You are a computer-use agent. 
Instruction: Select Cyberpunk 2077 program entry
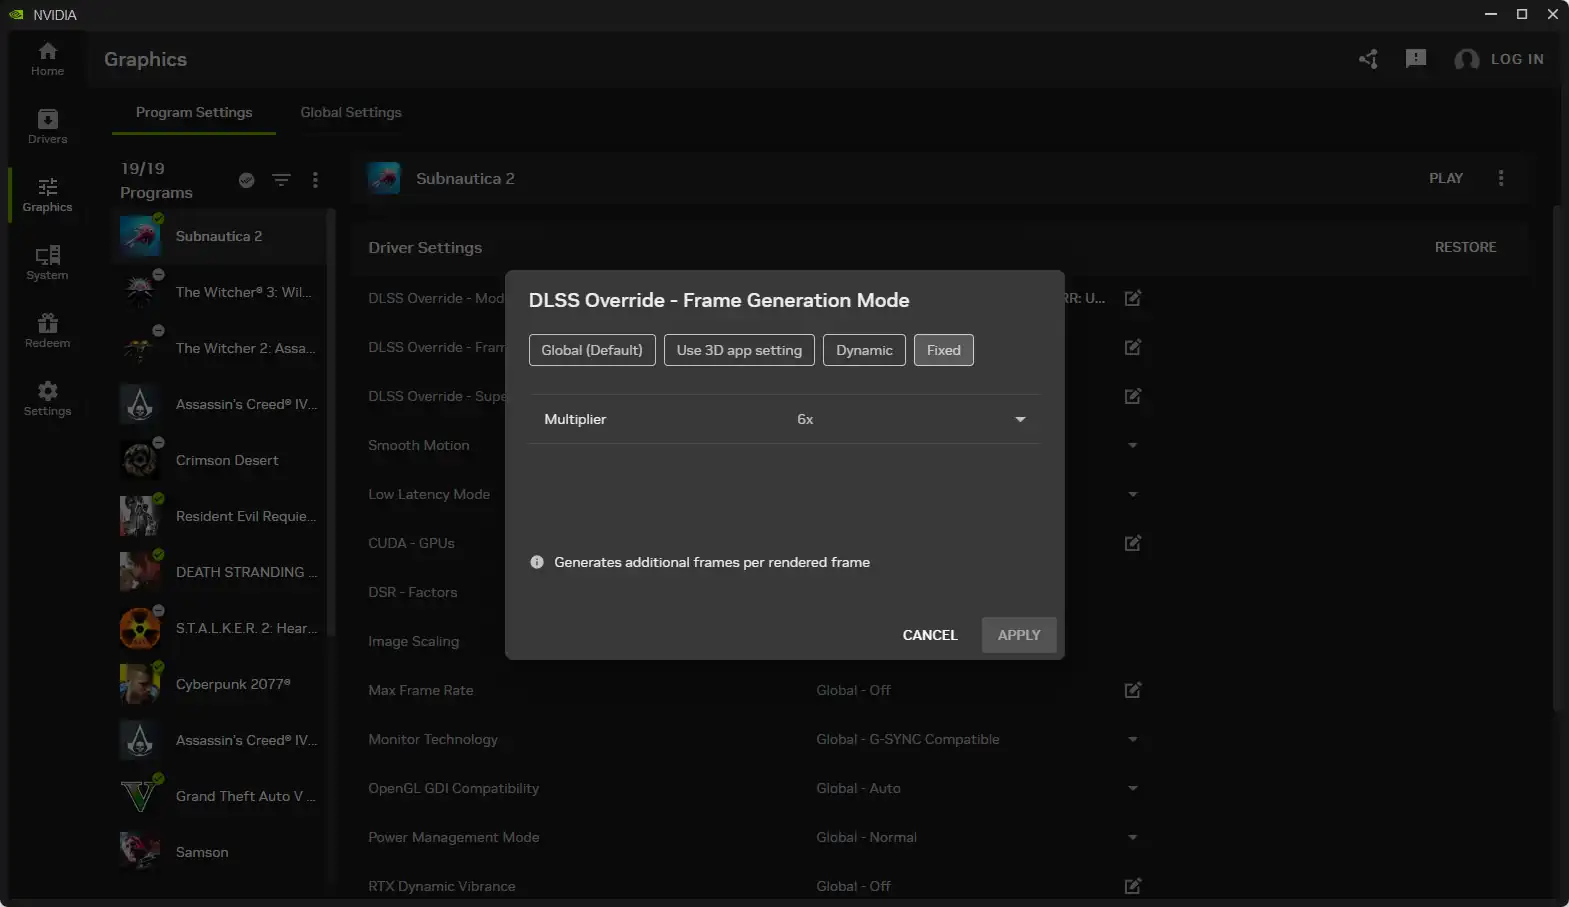(219, 684)
